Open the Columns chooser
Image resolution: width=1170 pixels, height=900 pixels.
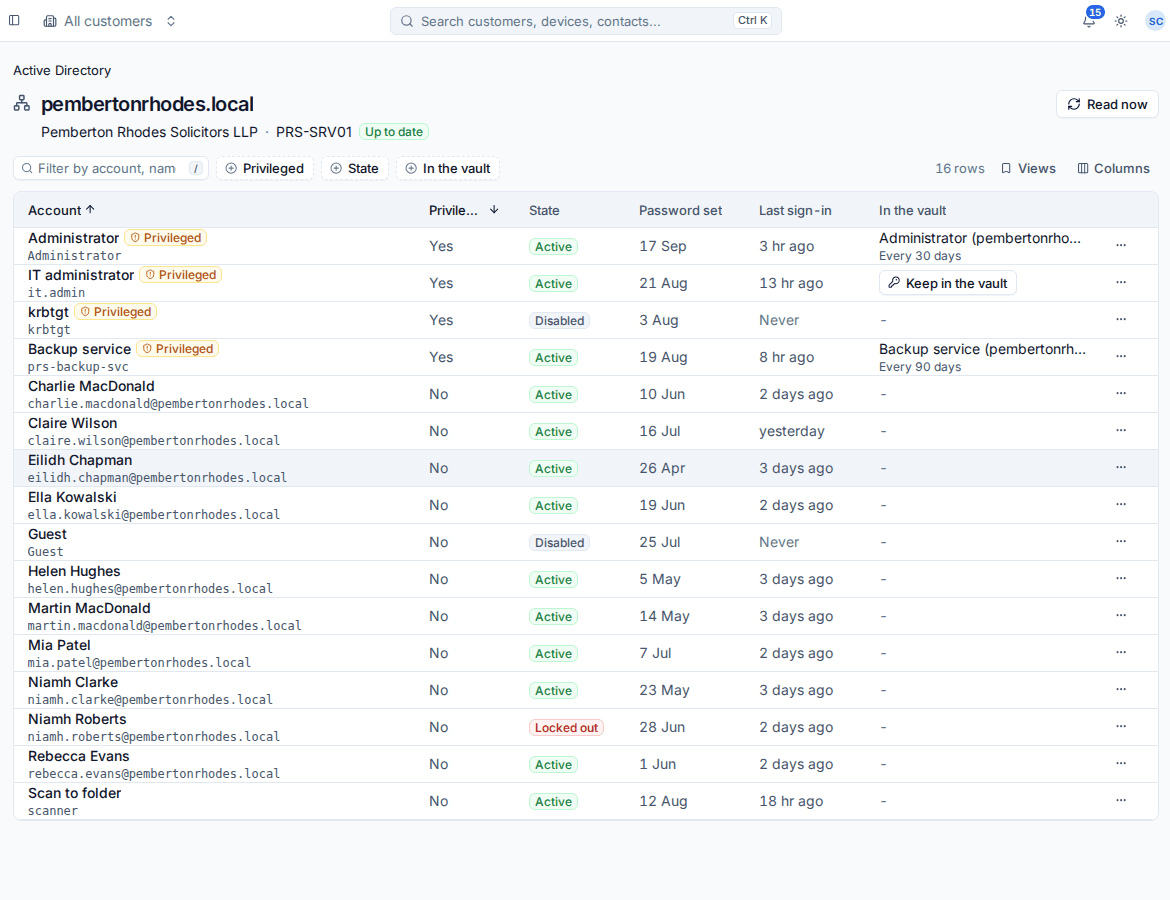(x=1113, y=169)
